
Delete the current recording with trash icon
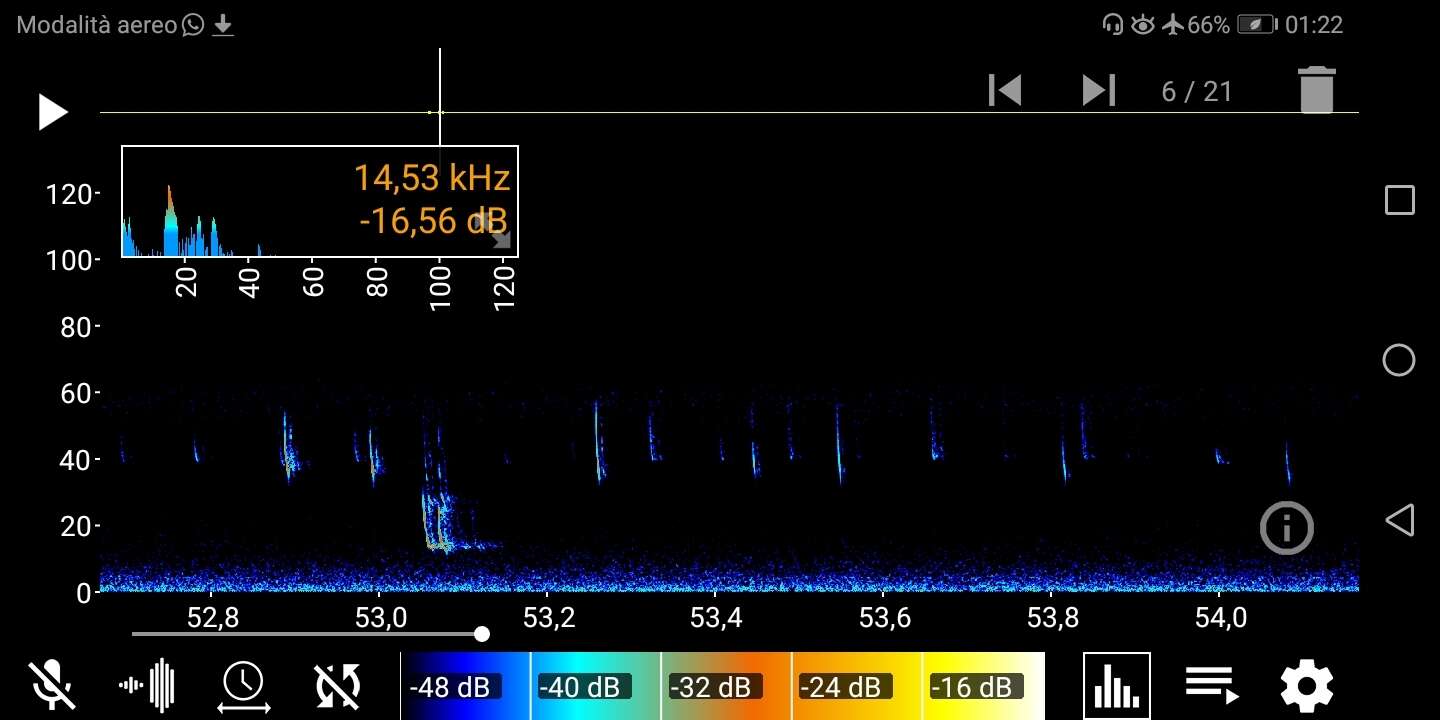(x=1317, y=90)
